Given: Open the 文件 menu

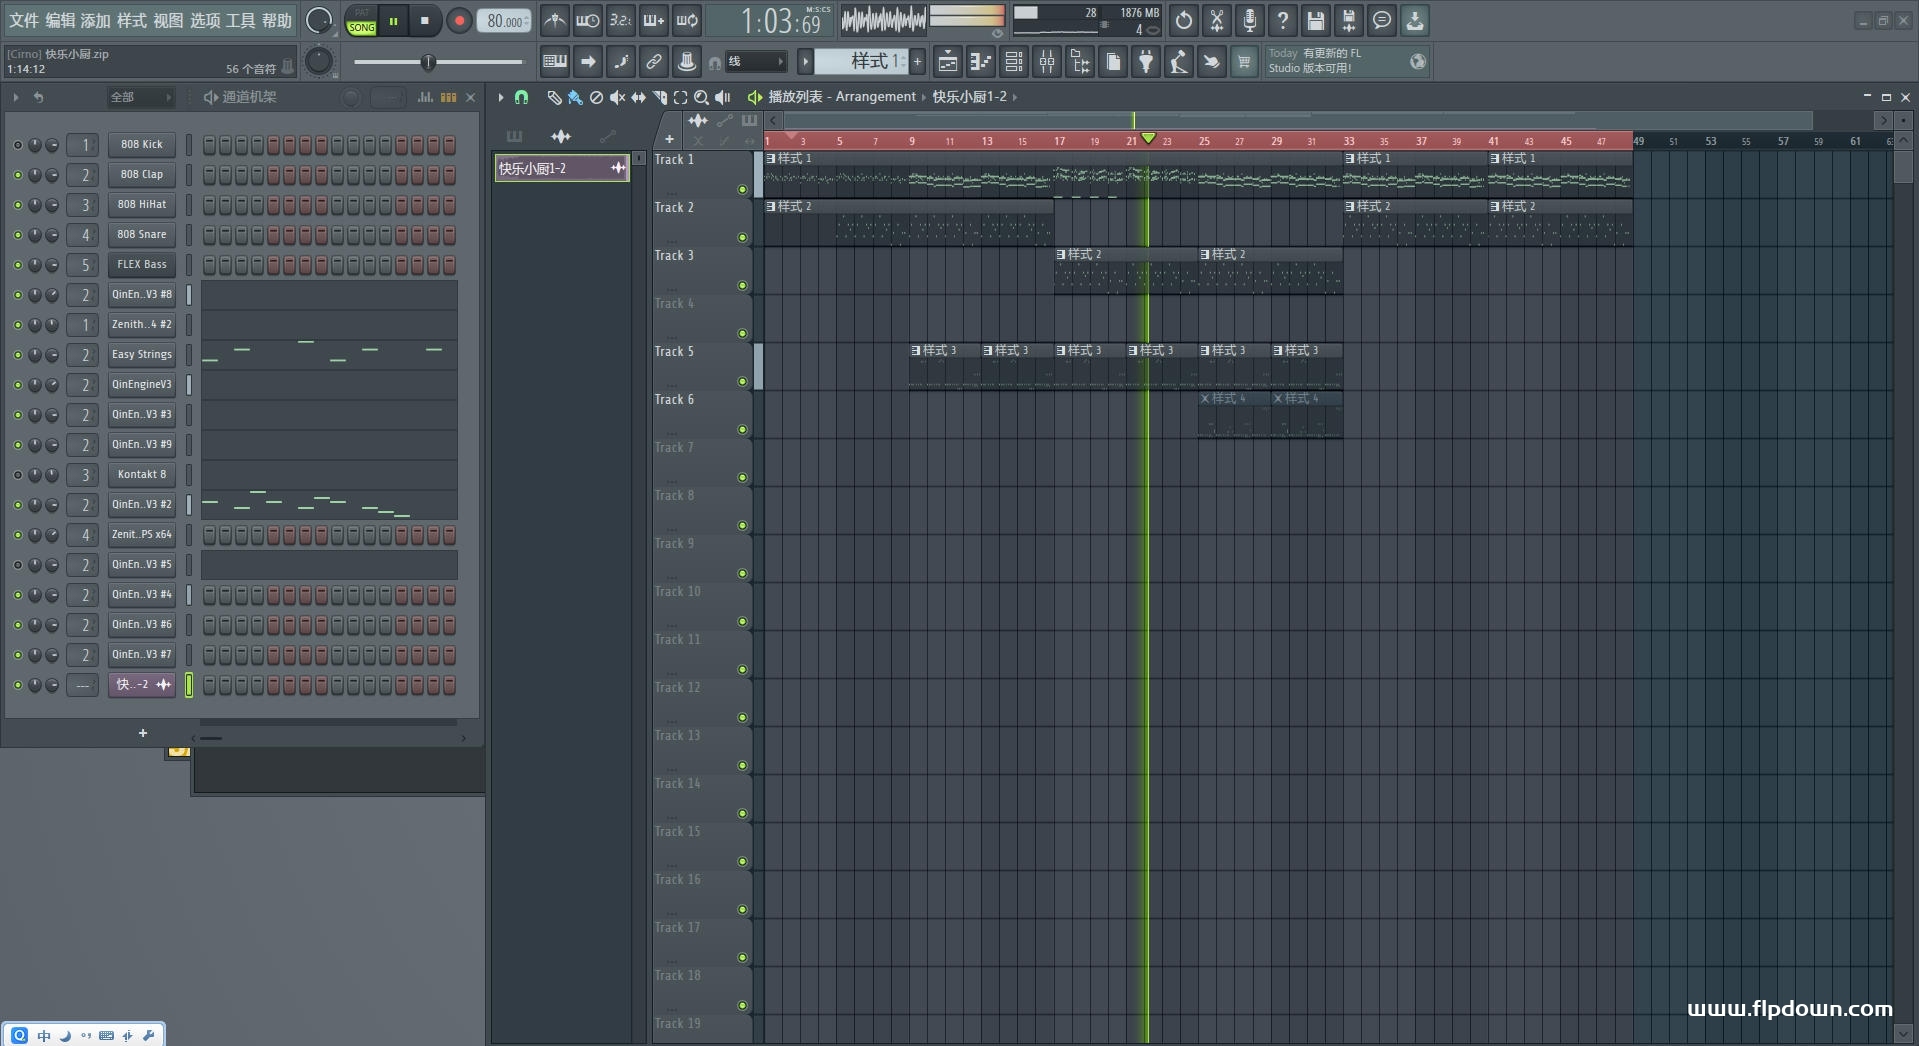Looking at the screenshot, I should click(x=23, y=20).
